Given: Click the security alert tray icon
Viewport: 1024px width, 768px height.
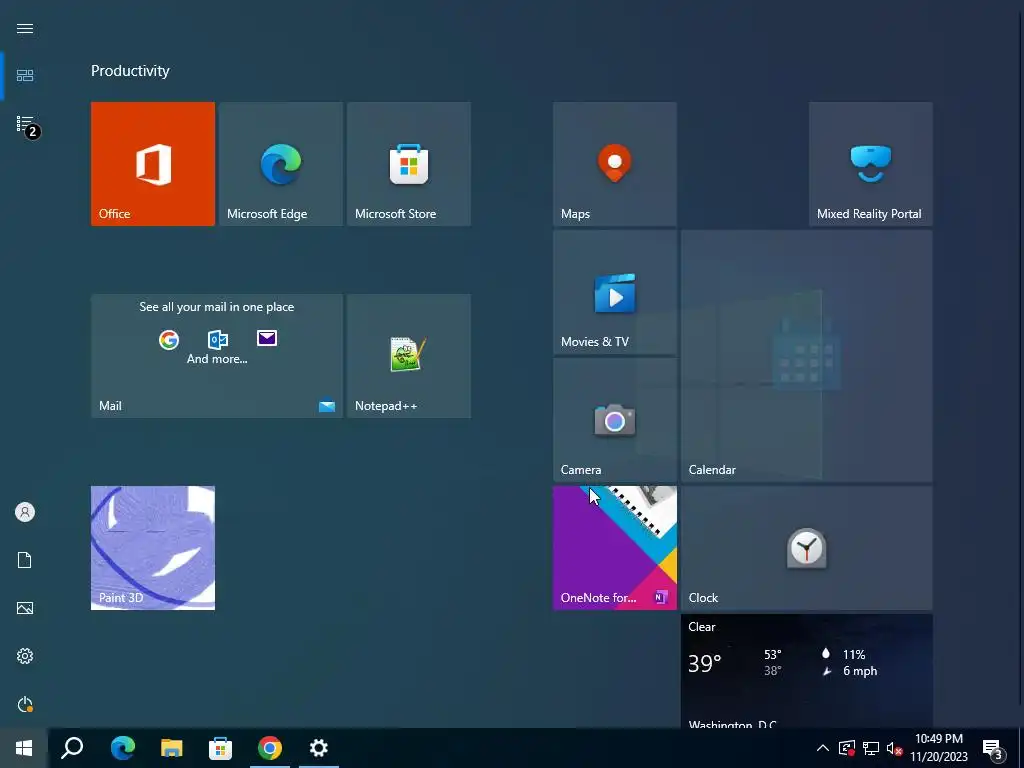Looking at the screenshot, I should coord(847,748).
